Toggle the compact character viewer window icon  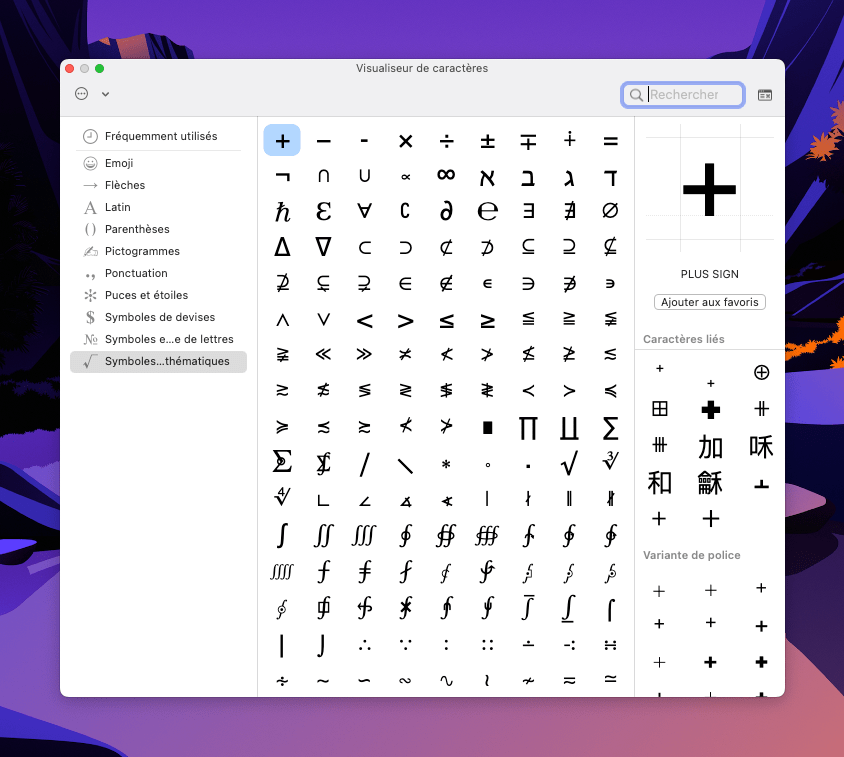tap(765, 95)
